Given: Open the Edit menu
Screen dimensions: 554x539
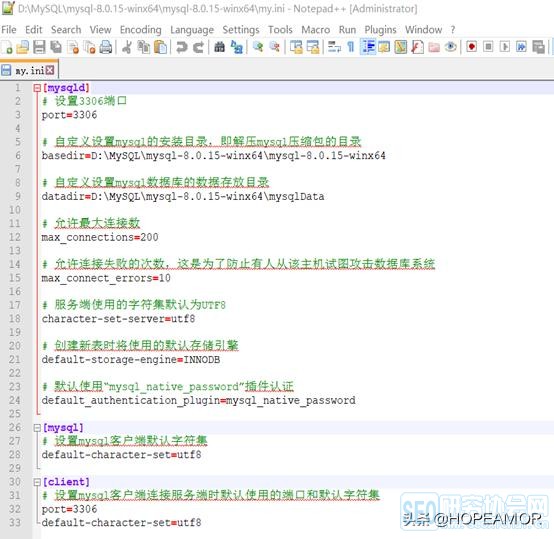Looking at the screenshot, I should point(34,30).
